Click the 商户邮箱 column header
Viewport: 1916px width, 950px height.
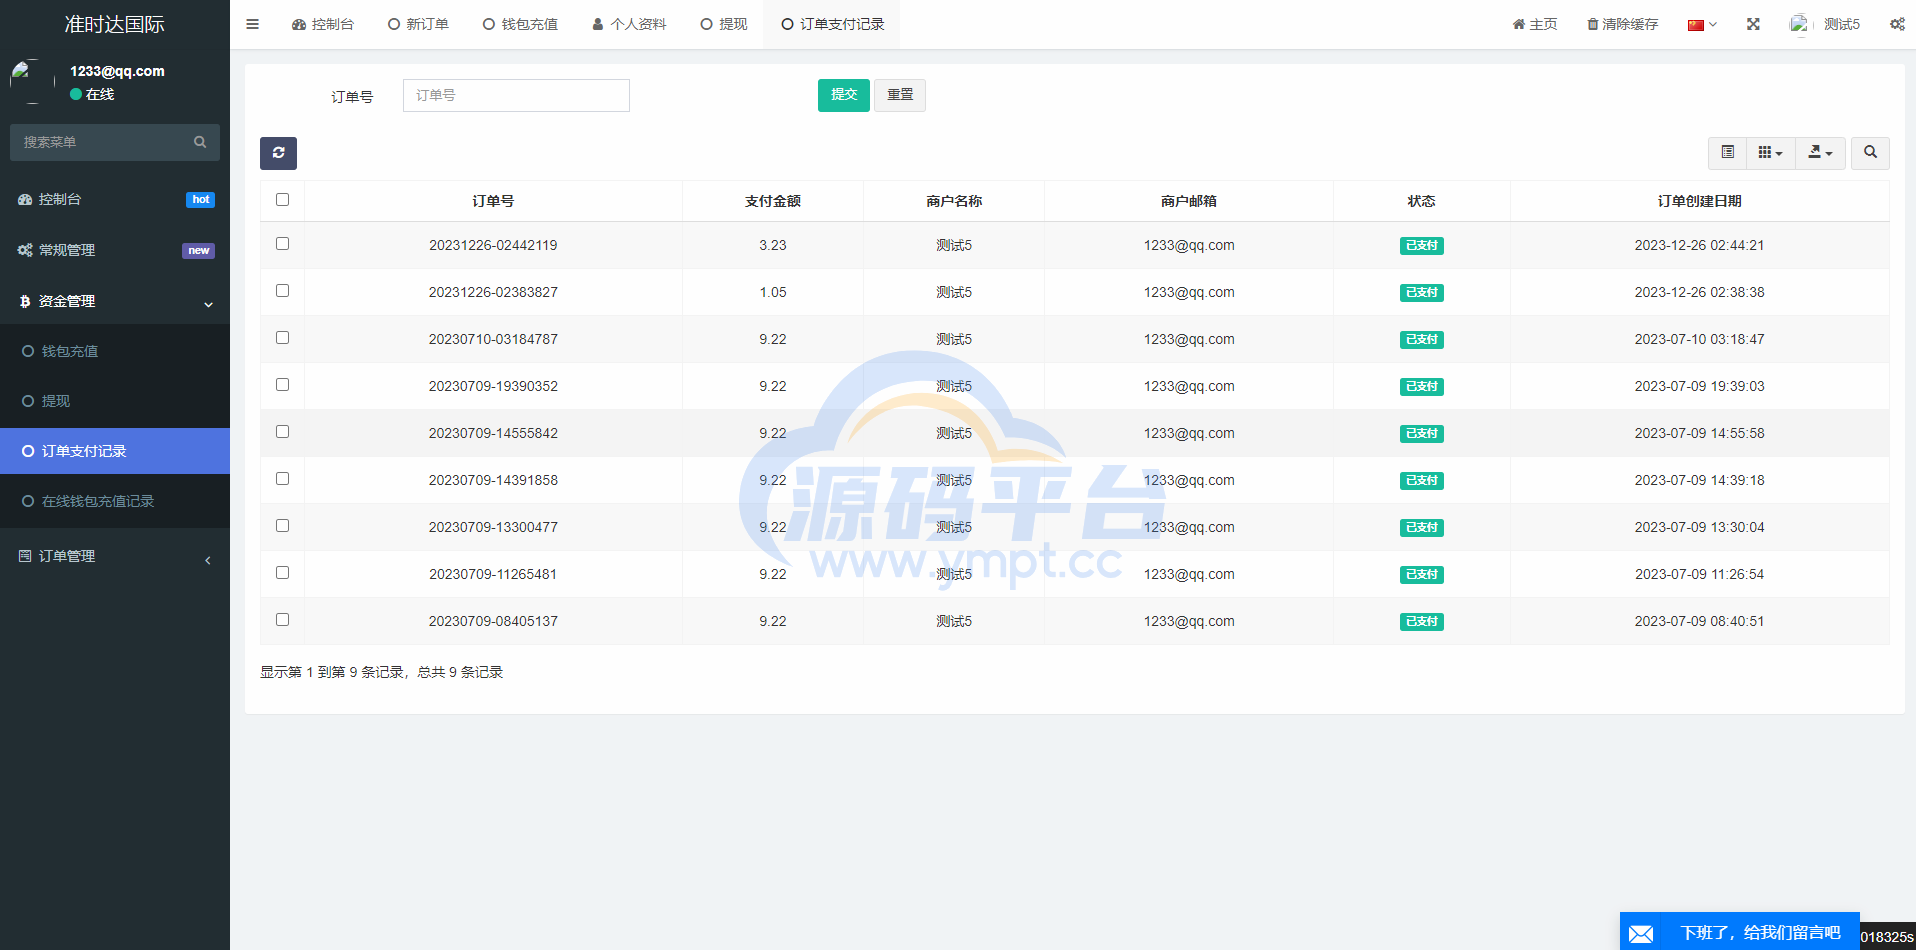click(x=1189, y=201)
